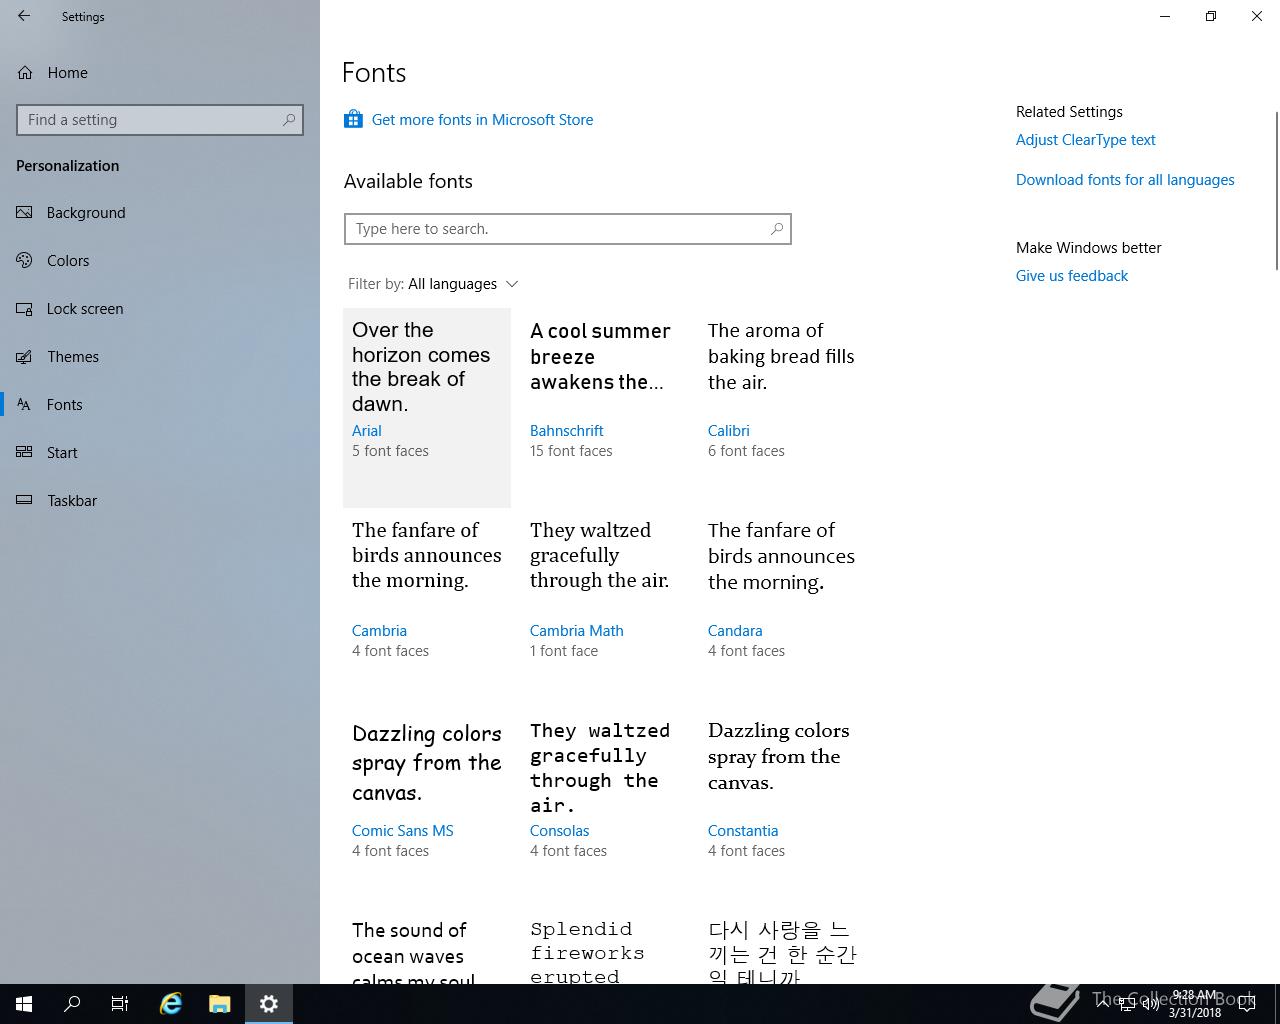Open the Bahnschrift font card

tap(605, 408)
